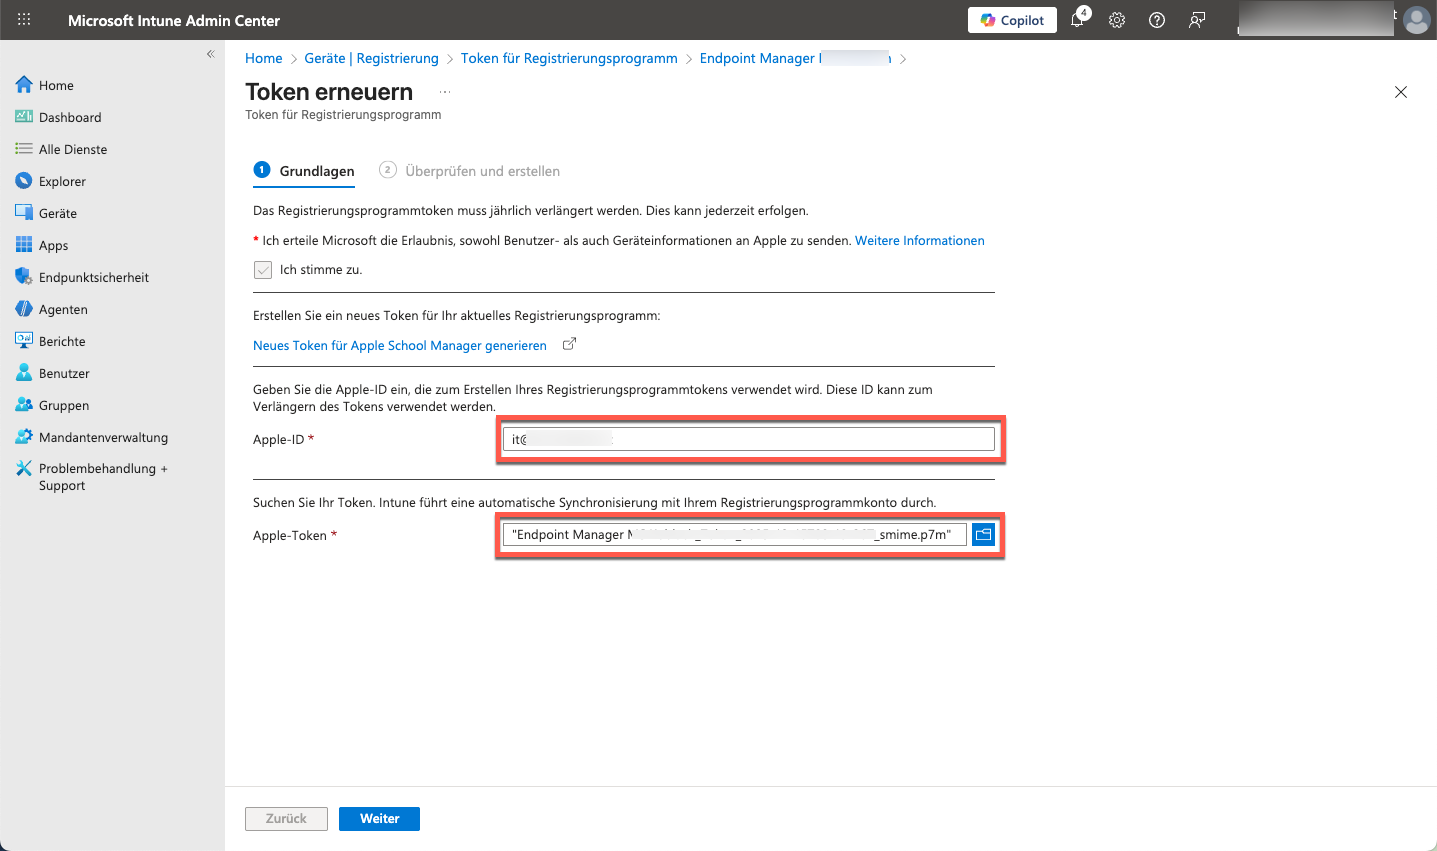
Task: Collapse the left navigation sidebar
Action: 210,54
